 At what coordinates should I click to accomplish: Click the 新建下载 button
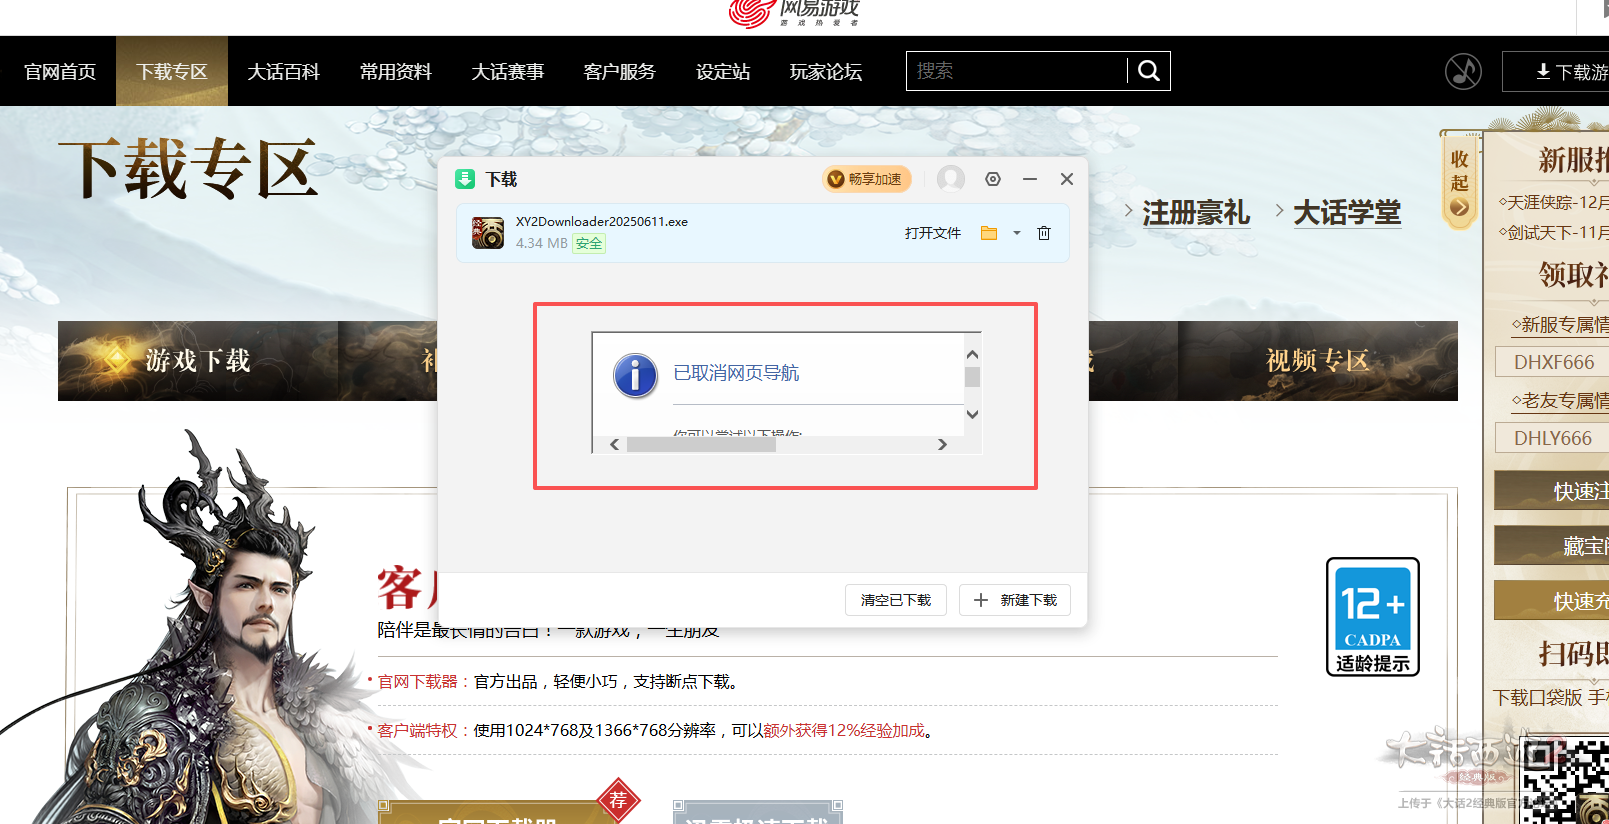(x=1015, y=600)
